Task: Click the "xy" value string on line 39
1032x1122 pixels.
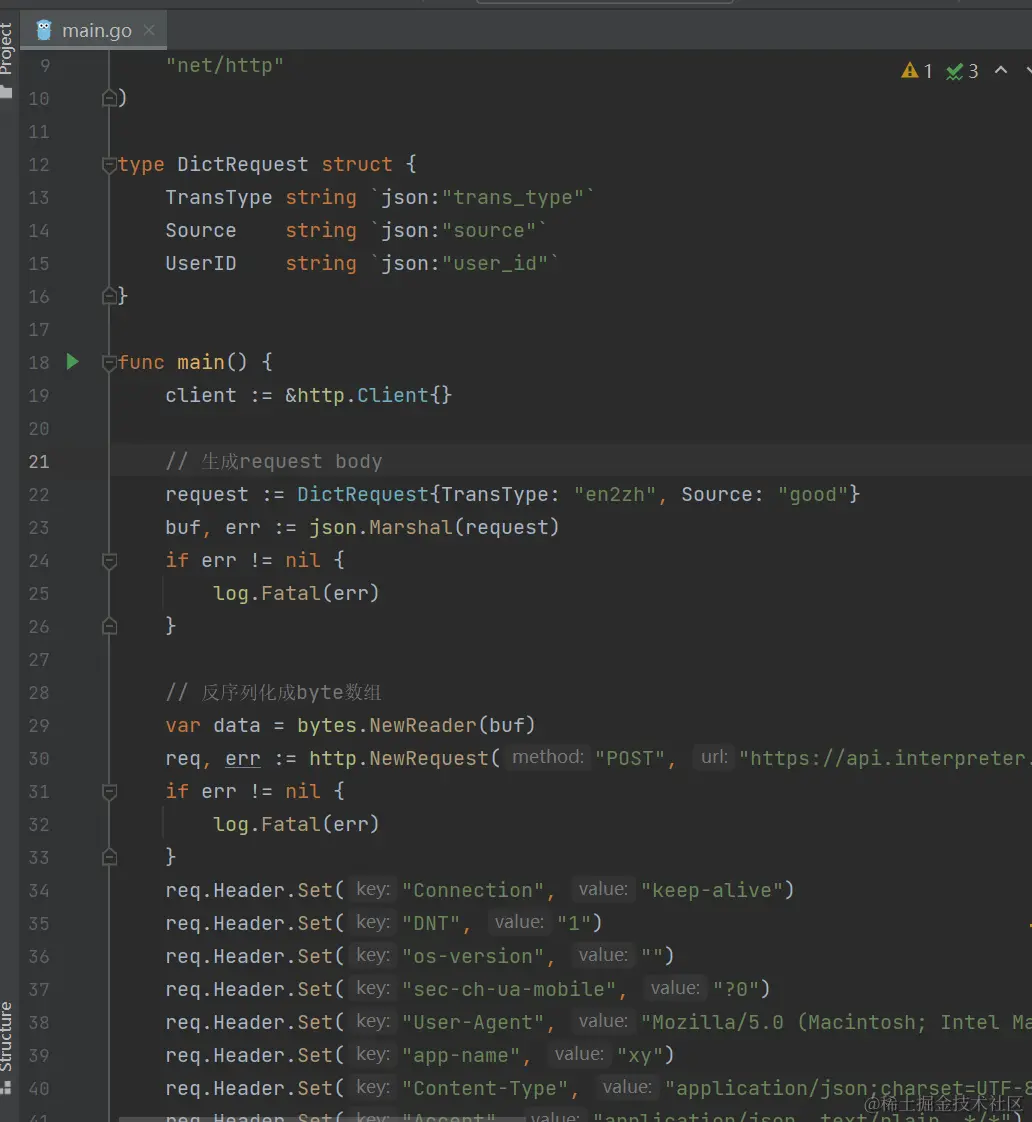Action: (641, 1055)
